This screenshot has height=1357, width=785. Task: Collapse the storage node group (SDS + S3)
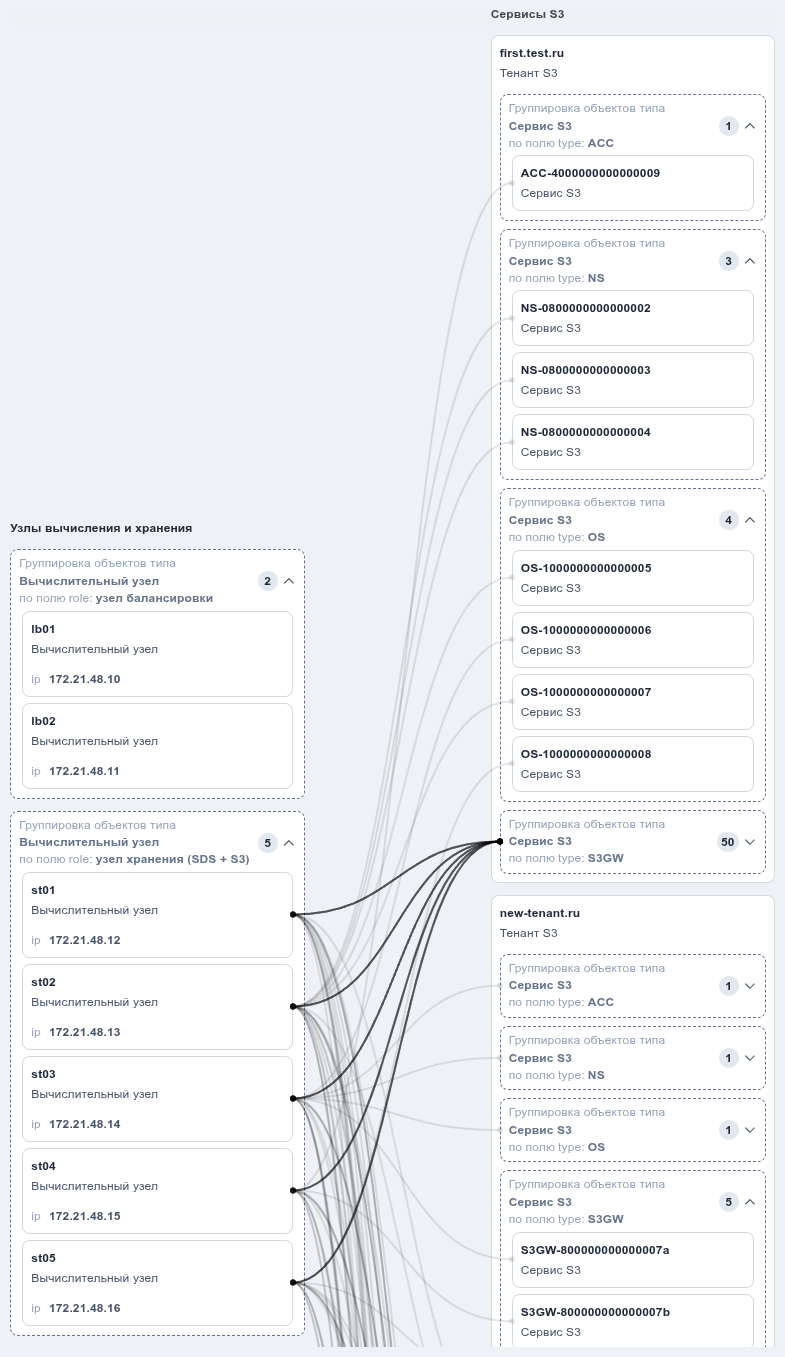tap(289, 843)
